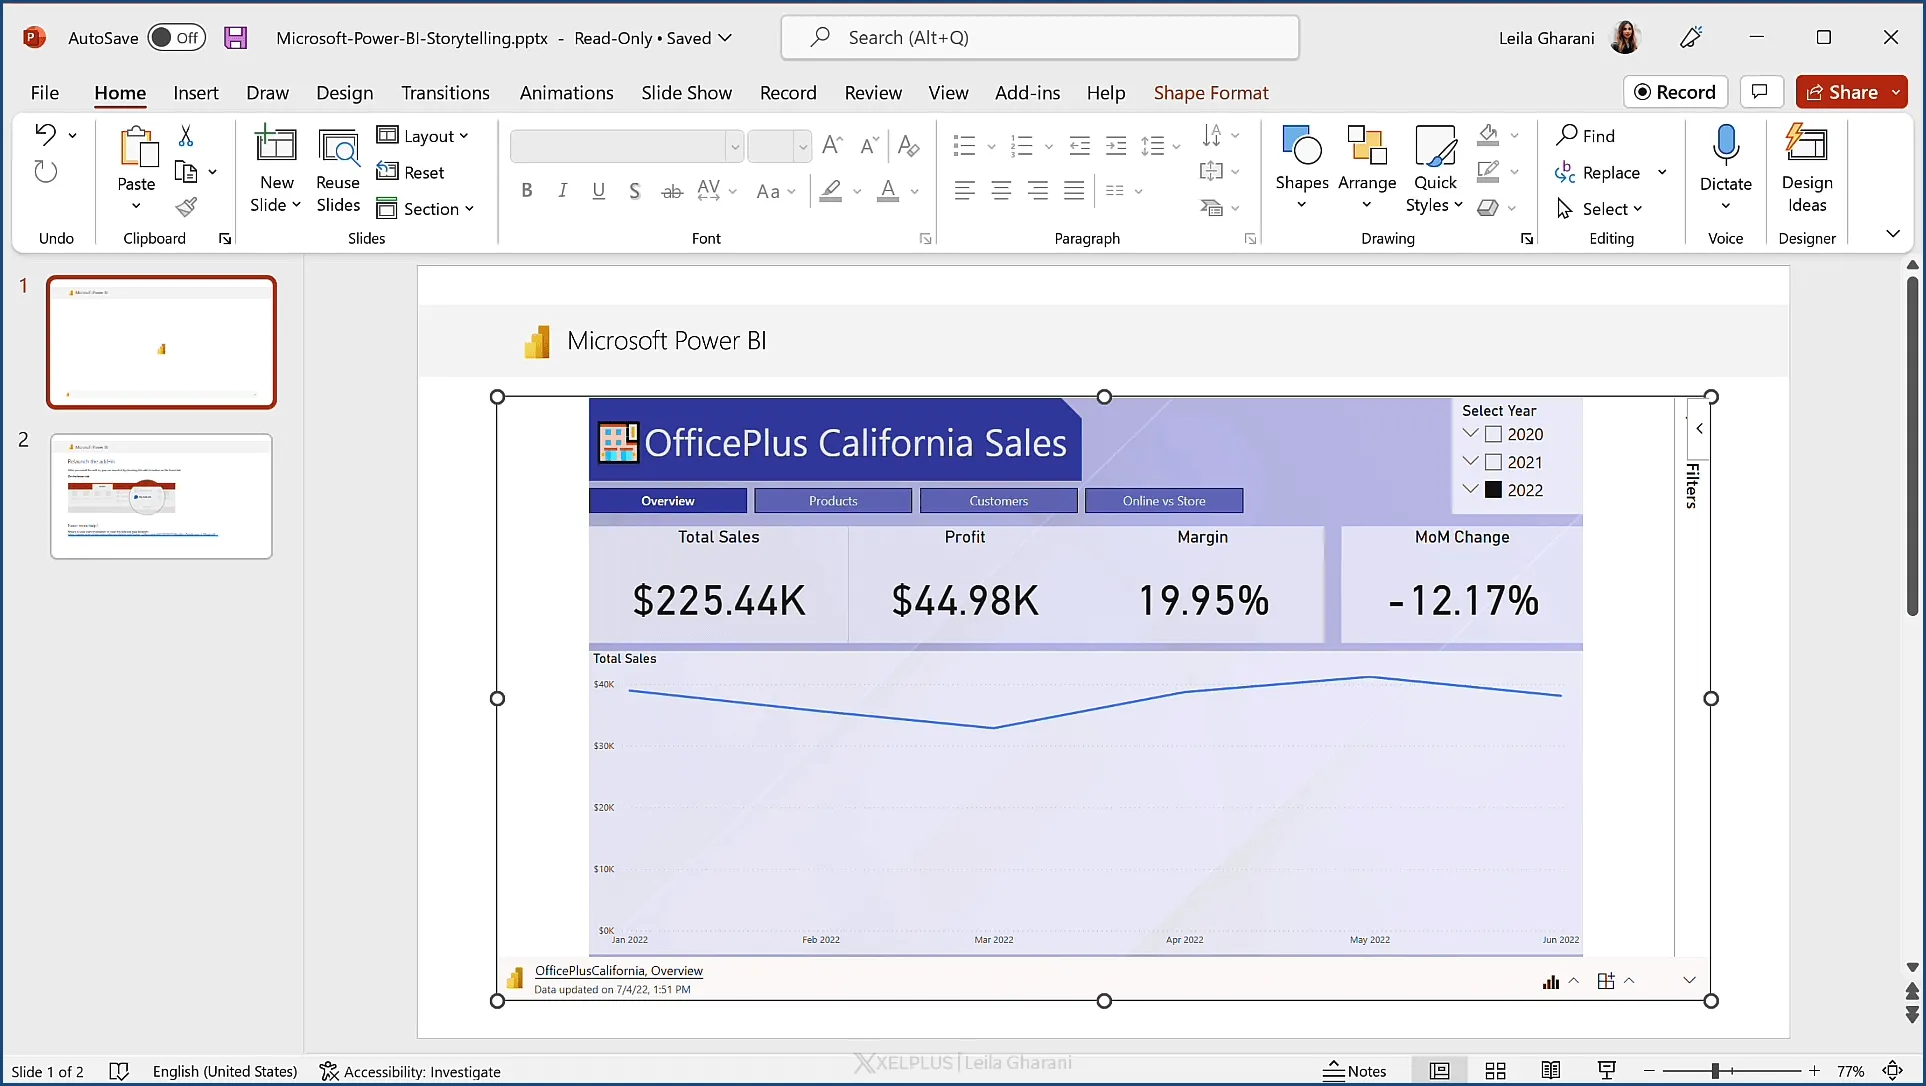Check the 2020 year checkbox
The height and width of the screenshot is (1086, 1926).
click(x=1493, y=434)
